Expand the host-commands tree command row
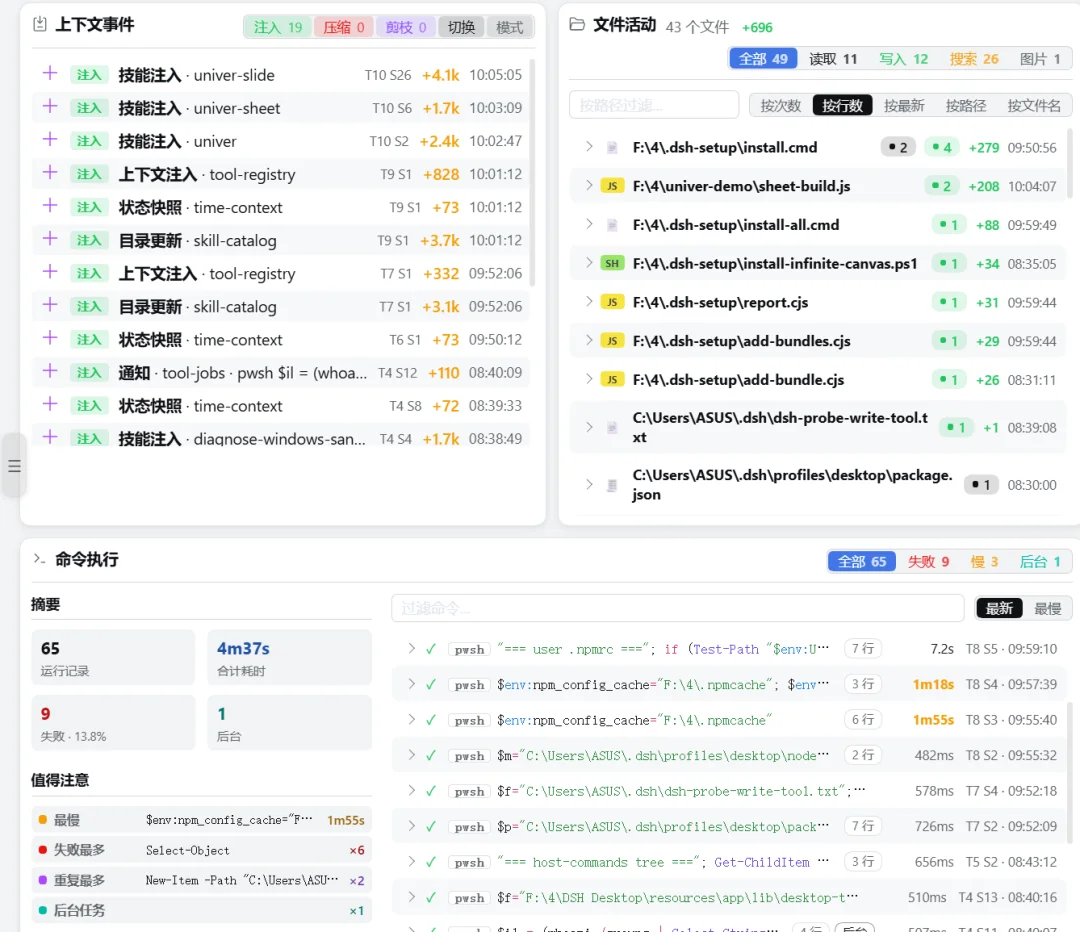Screen dimensions: 1080x932 click(x=411, y=861)
